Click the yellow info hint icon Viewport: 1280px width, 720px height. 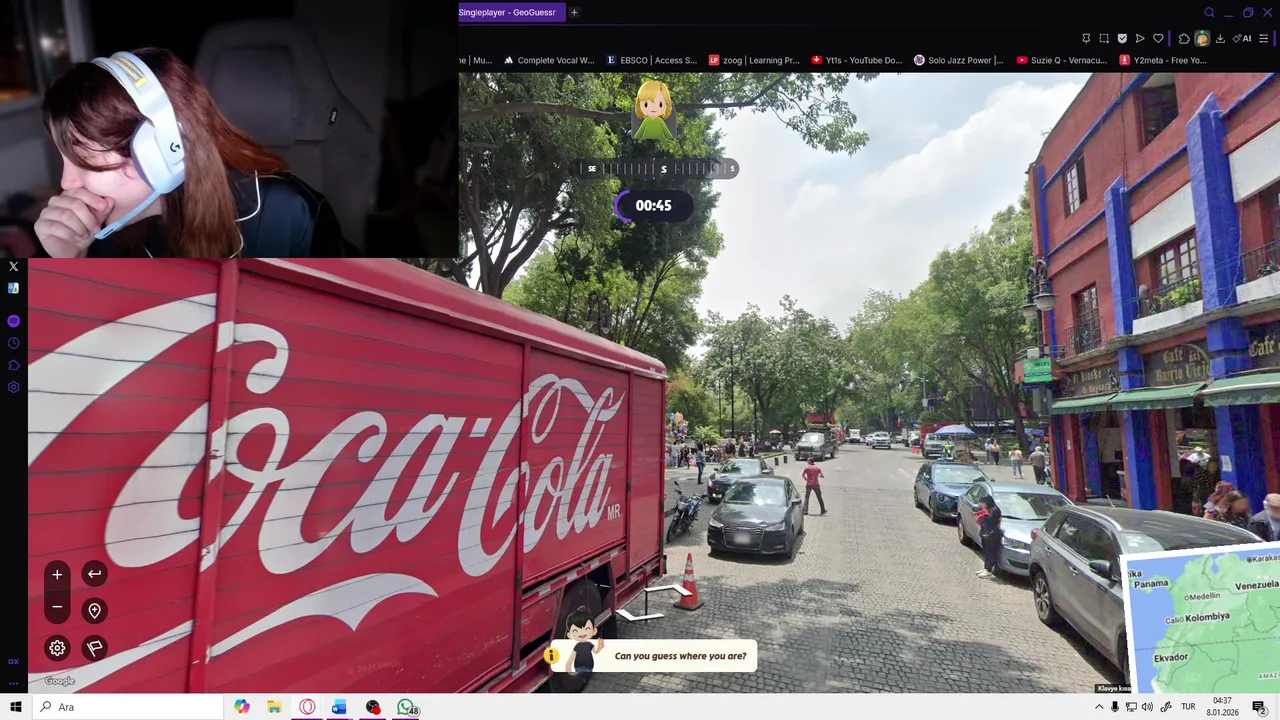tap(551, 656)
